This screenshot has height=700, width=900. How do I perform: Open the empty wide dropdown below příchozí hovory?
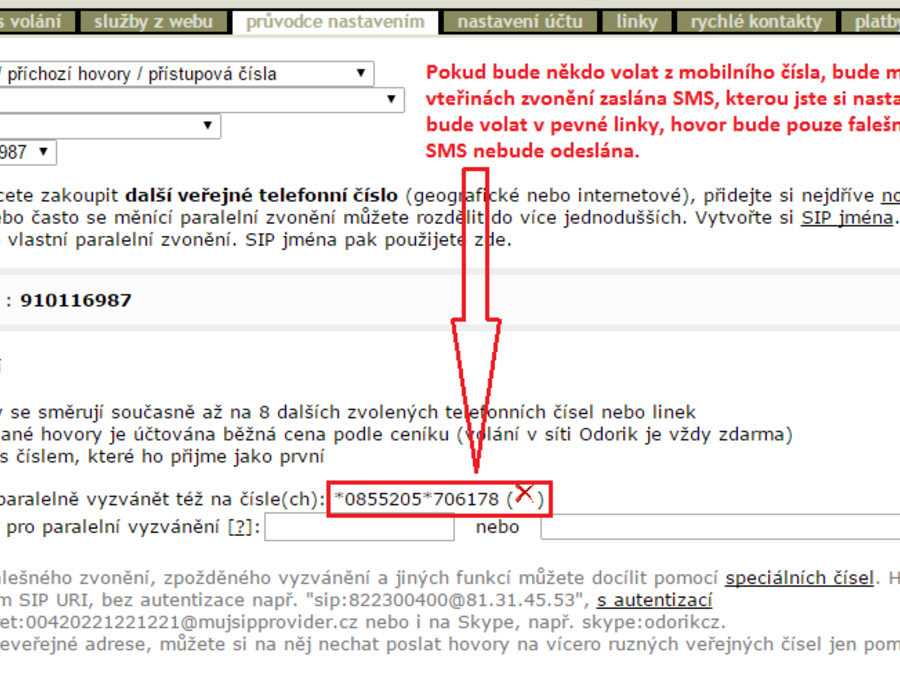coord(201,100)
